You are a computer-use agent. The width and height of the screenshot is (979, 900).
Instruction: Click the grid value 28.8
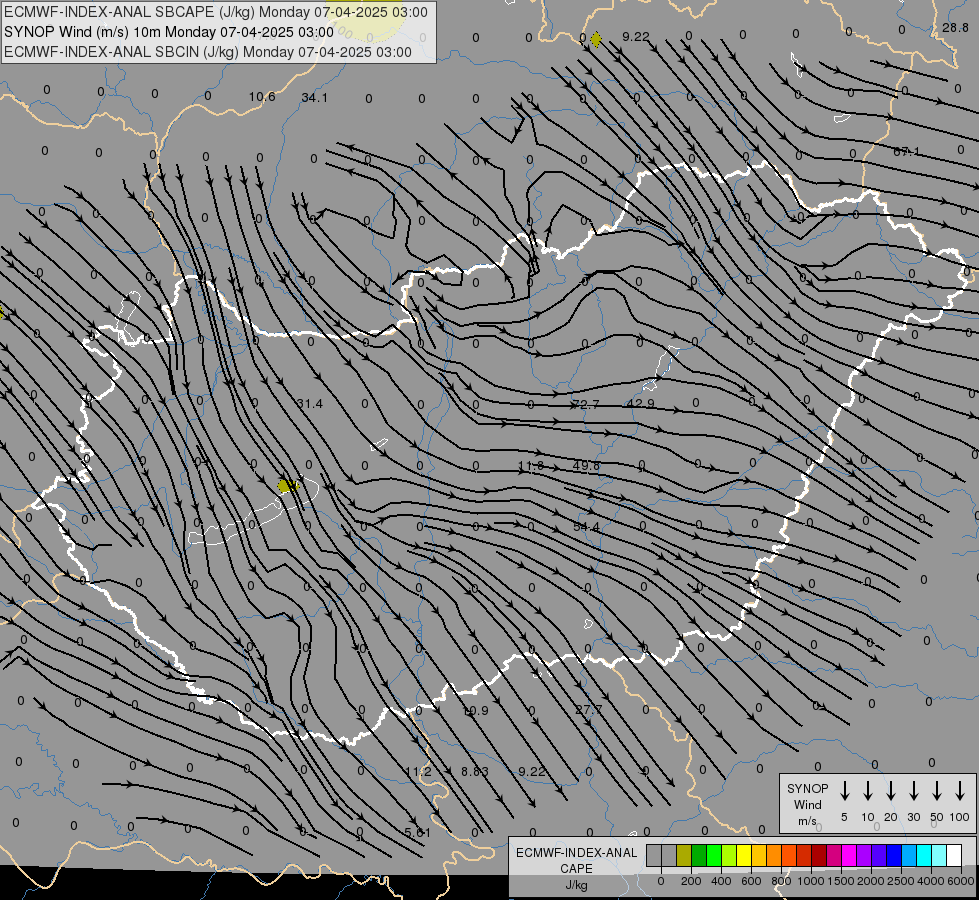(x=955, y=27)
